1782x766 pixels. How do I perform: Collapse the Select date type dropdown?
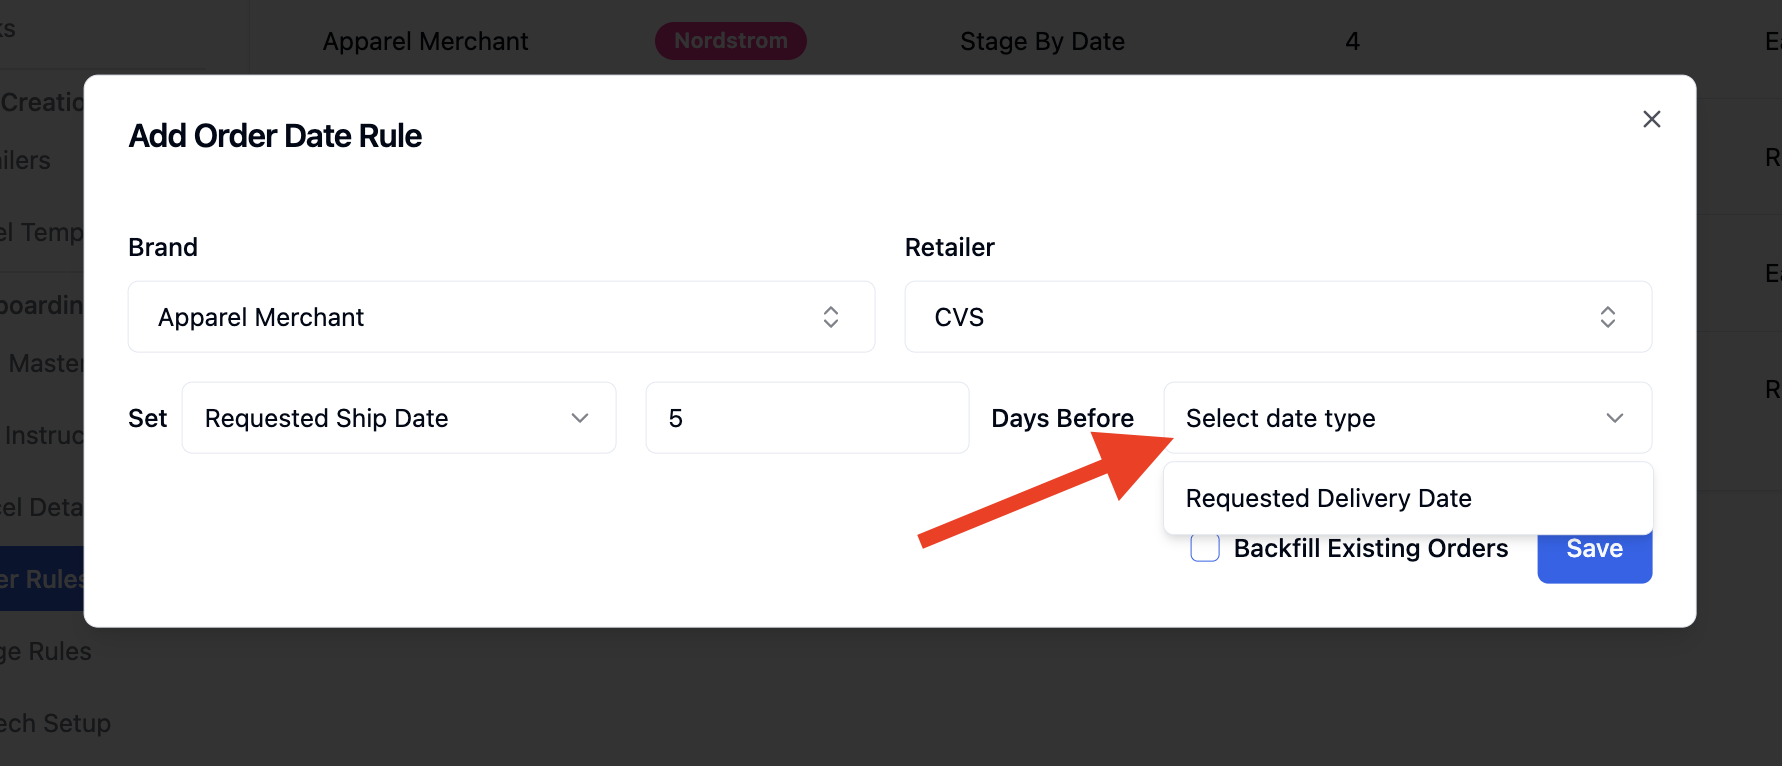1407,418
